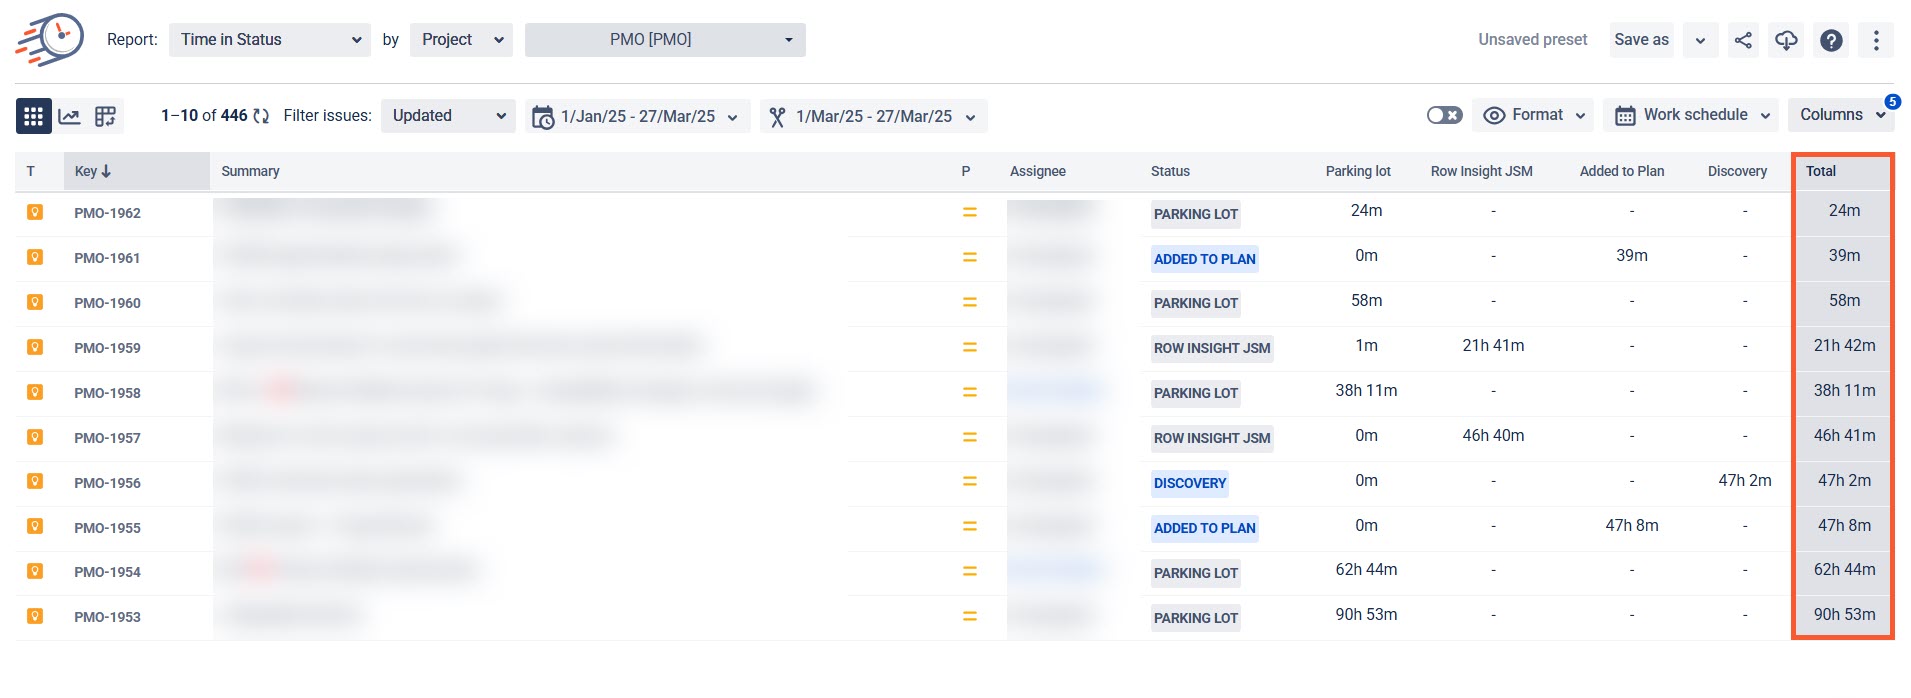Screen dimensions: 1911x698
Task: Open issue PMO-1958
Action: [x=107, y=393]
